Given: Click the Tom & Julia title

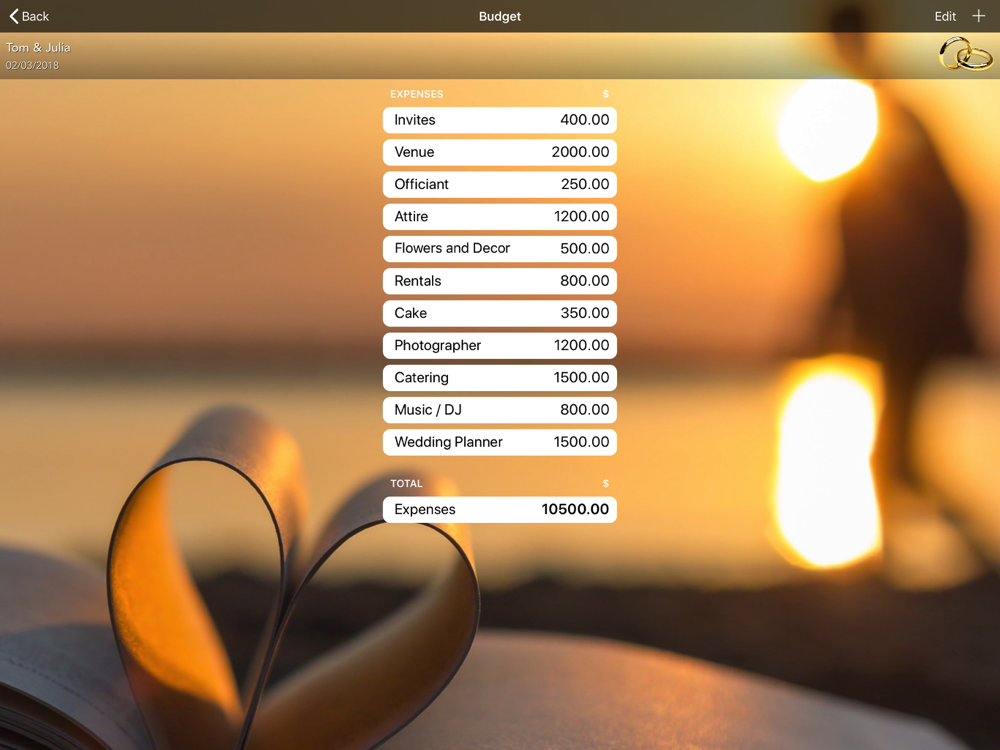Looking at the screenshot, I should click(x=38, y=47).
